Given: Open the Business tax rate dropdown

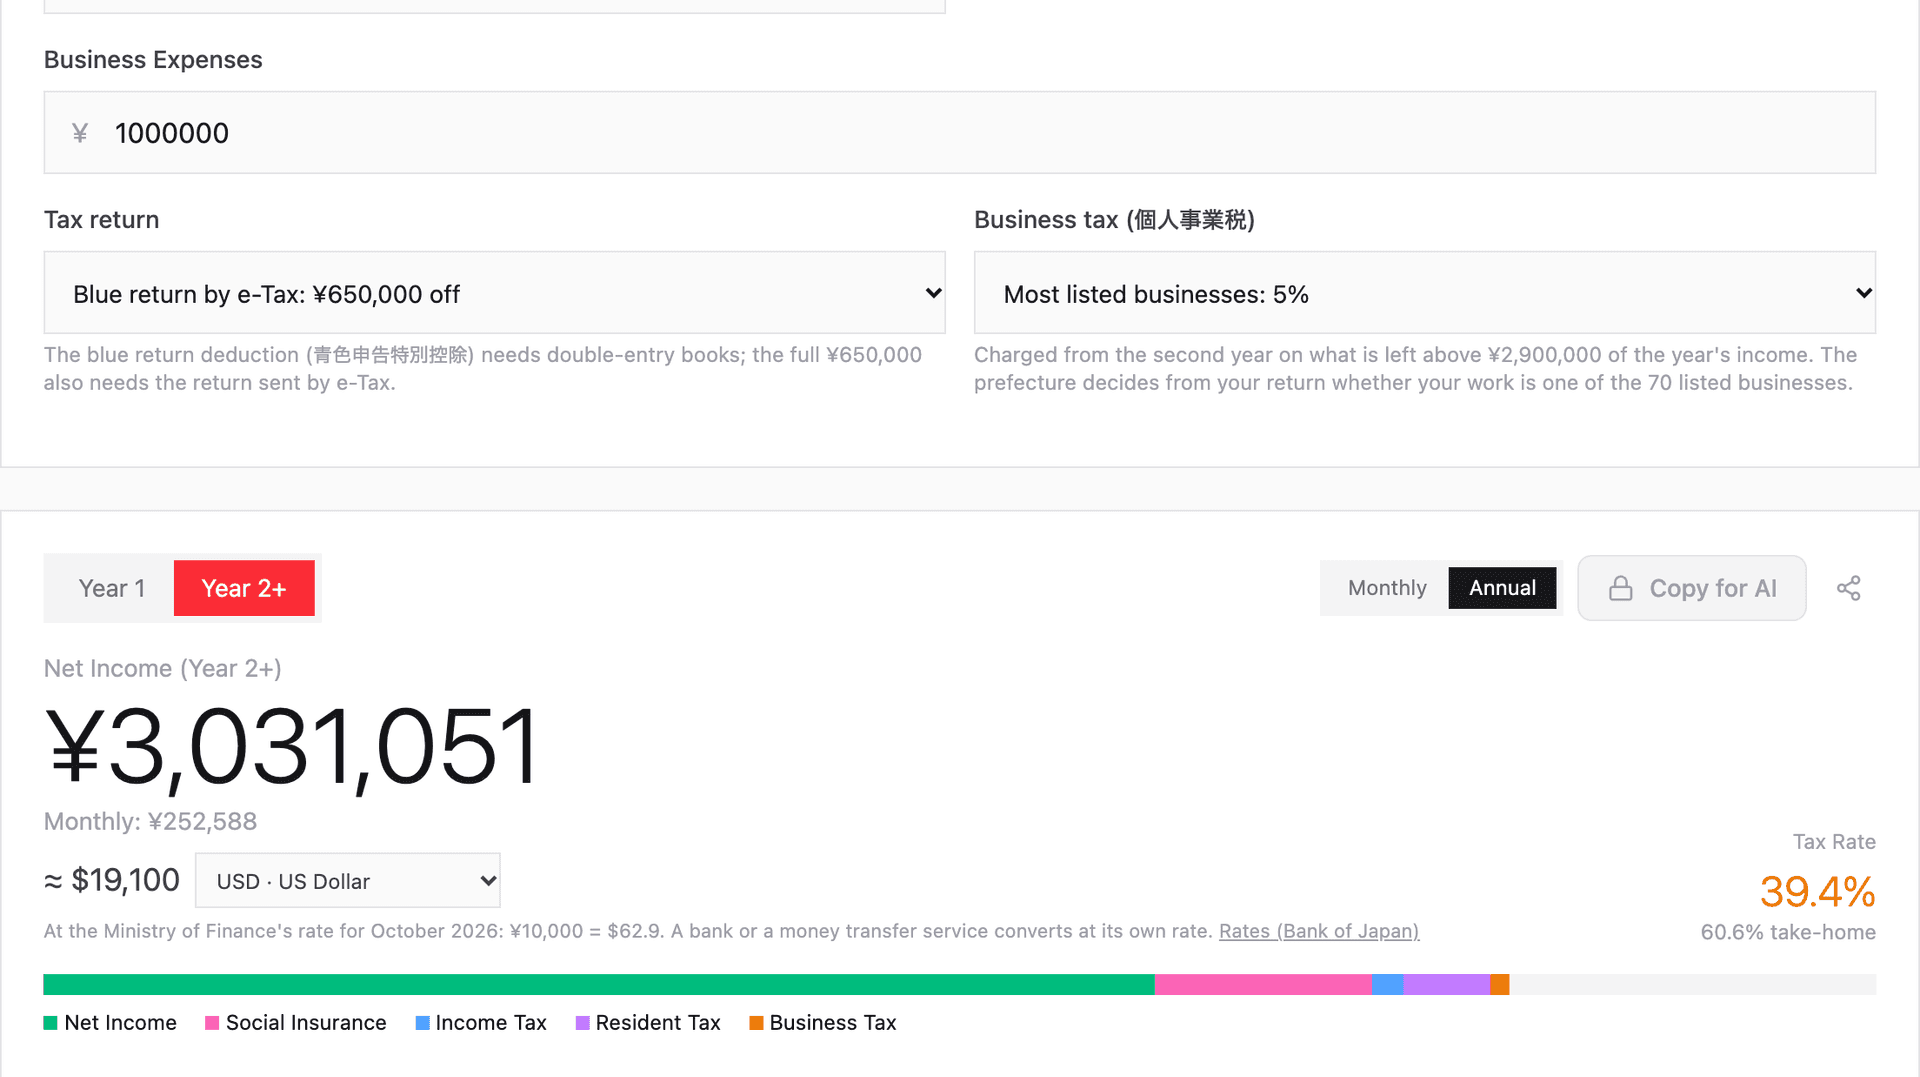Looking at the screenshot, I should point(1425,293).
